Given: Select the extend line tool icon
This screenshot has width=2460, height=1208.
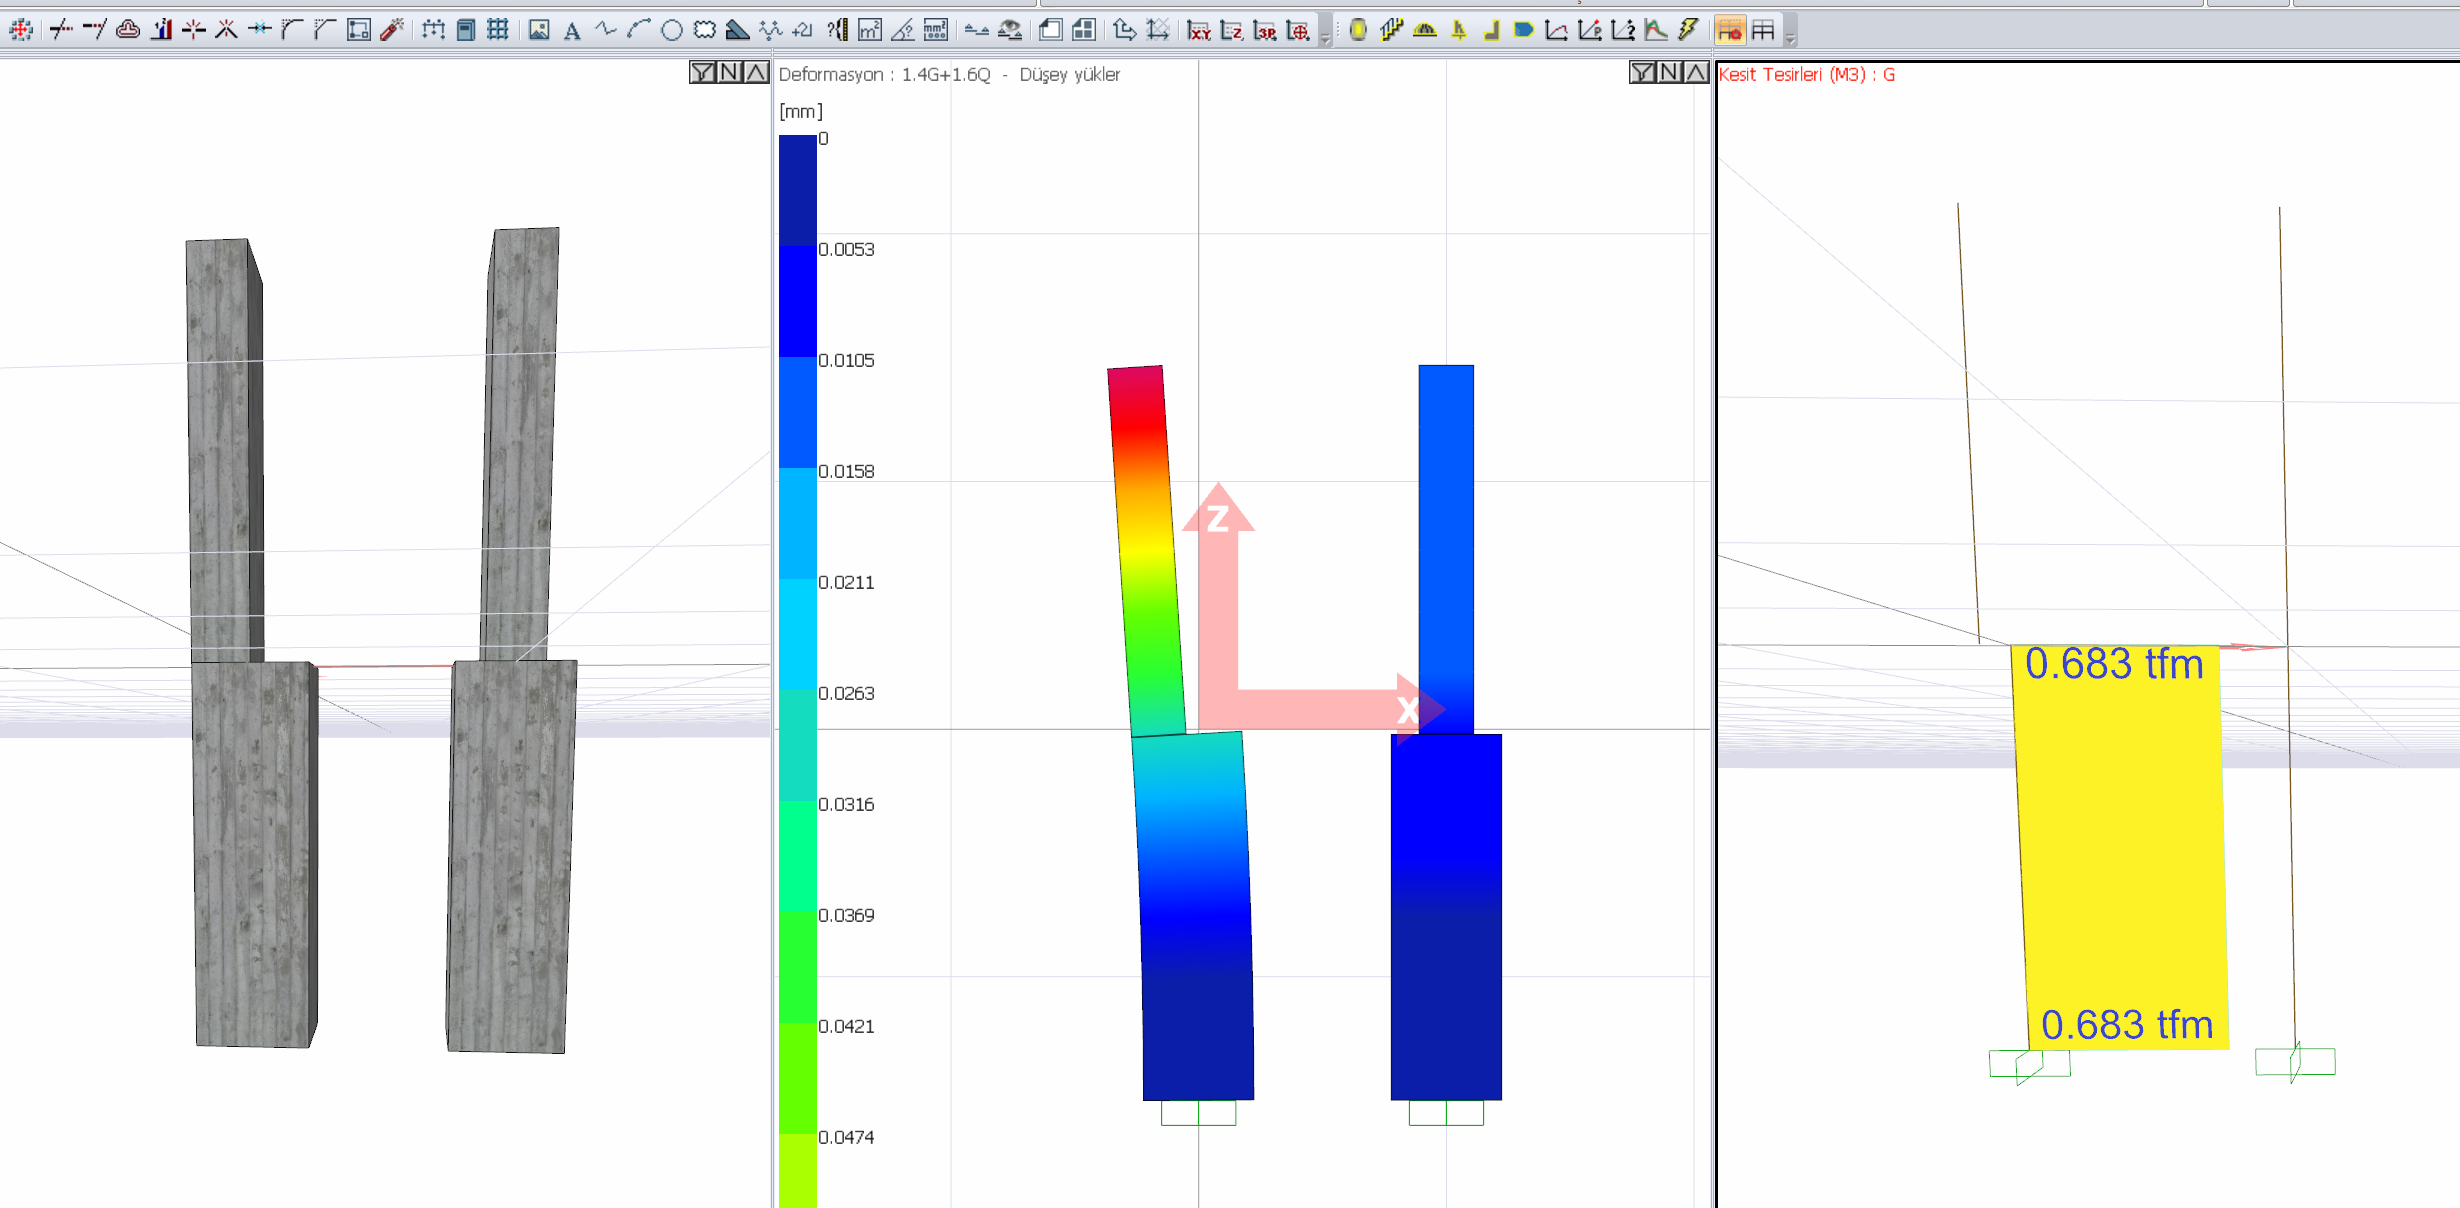Looking at the screenshot, I should (94, 30).
